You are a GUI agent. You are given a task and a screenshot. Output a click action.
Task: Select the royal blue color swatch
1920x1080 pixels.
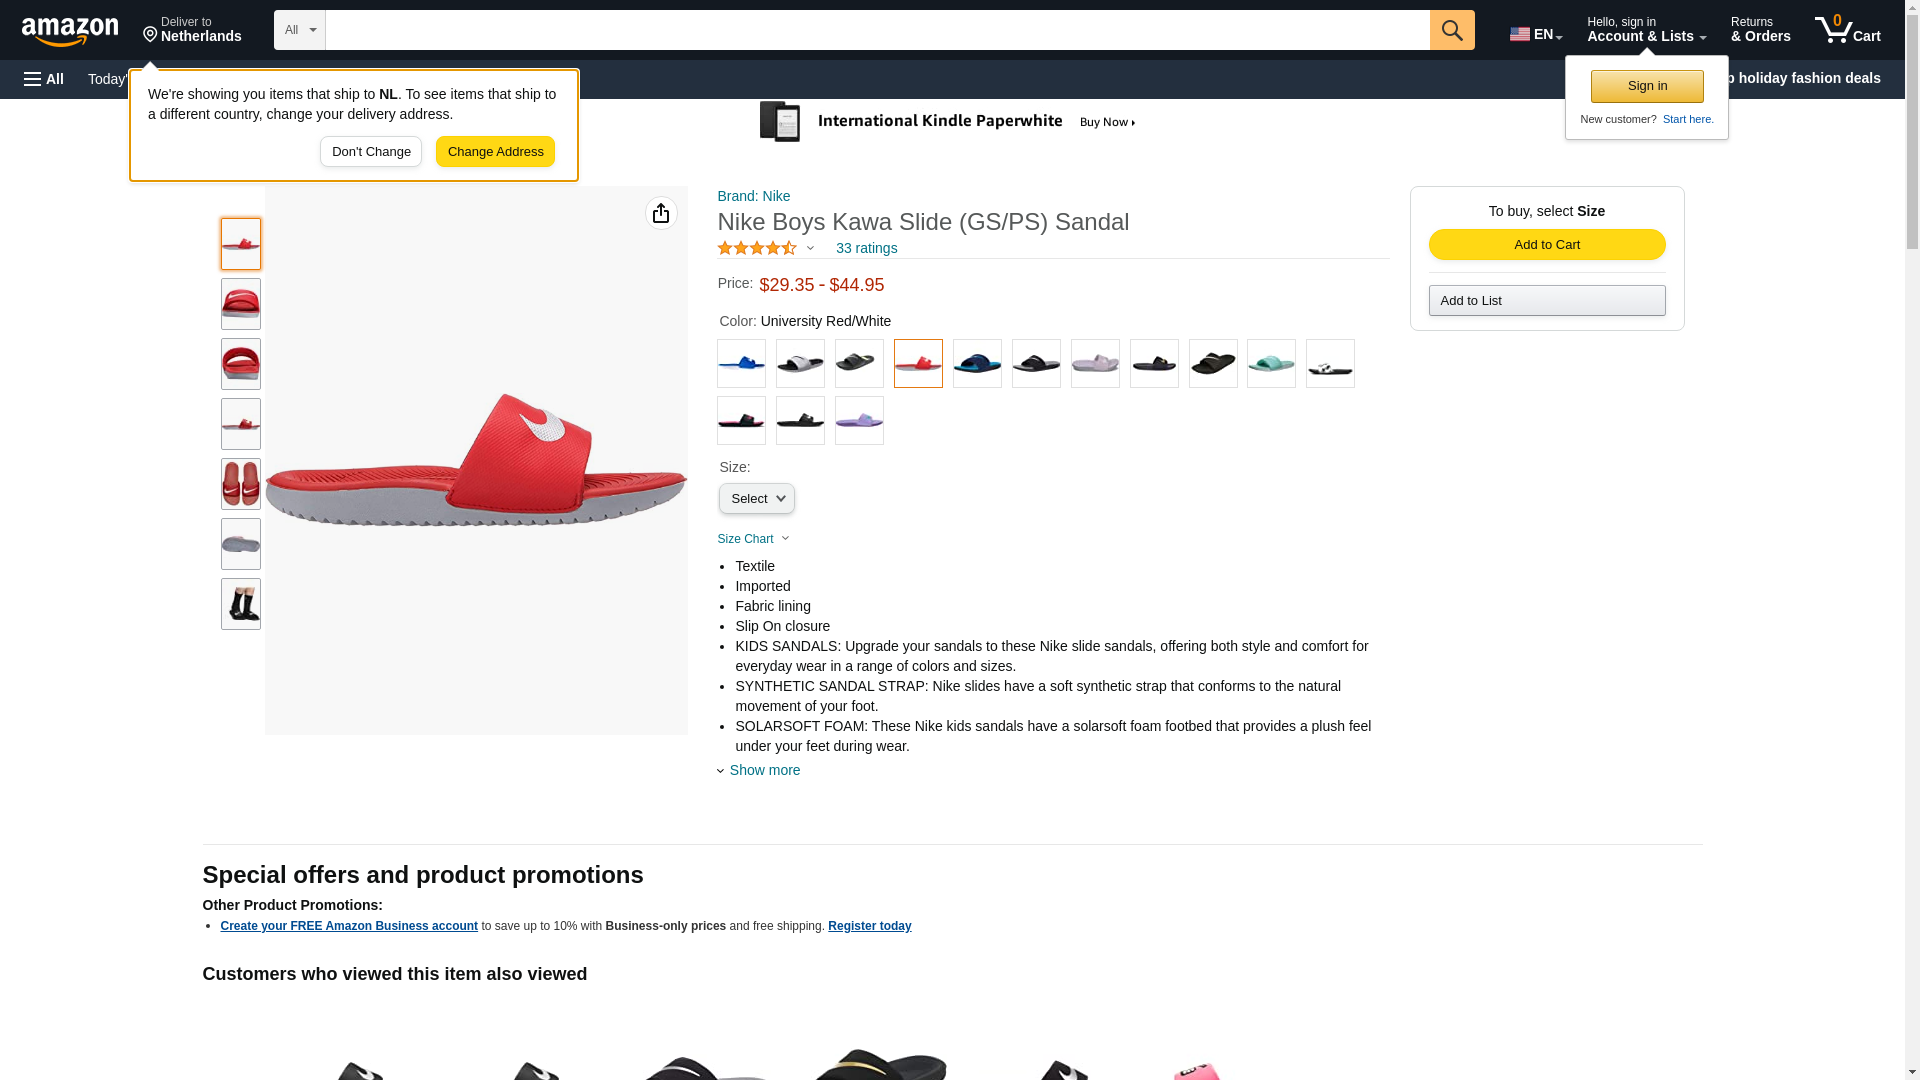pos(741,364)
